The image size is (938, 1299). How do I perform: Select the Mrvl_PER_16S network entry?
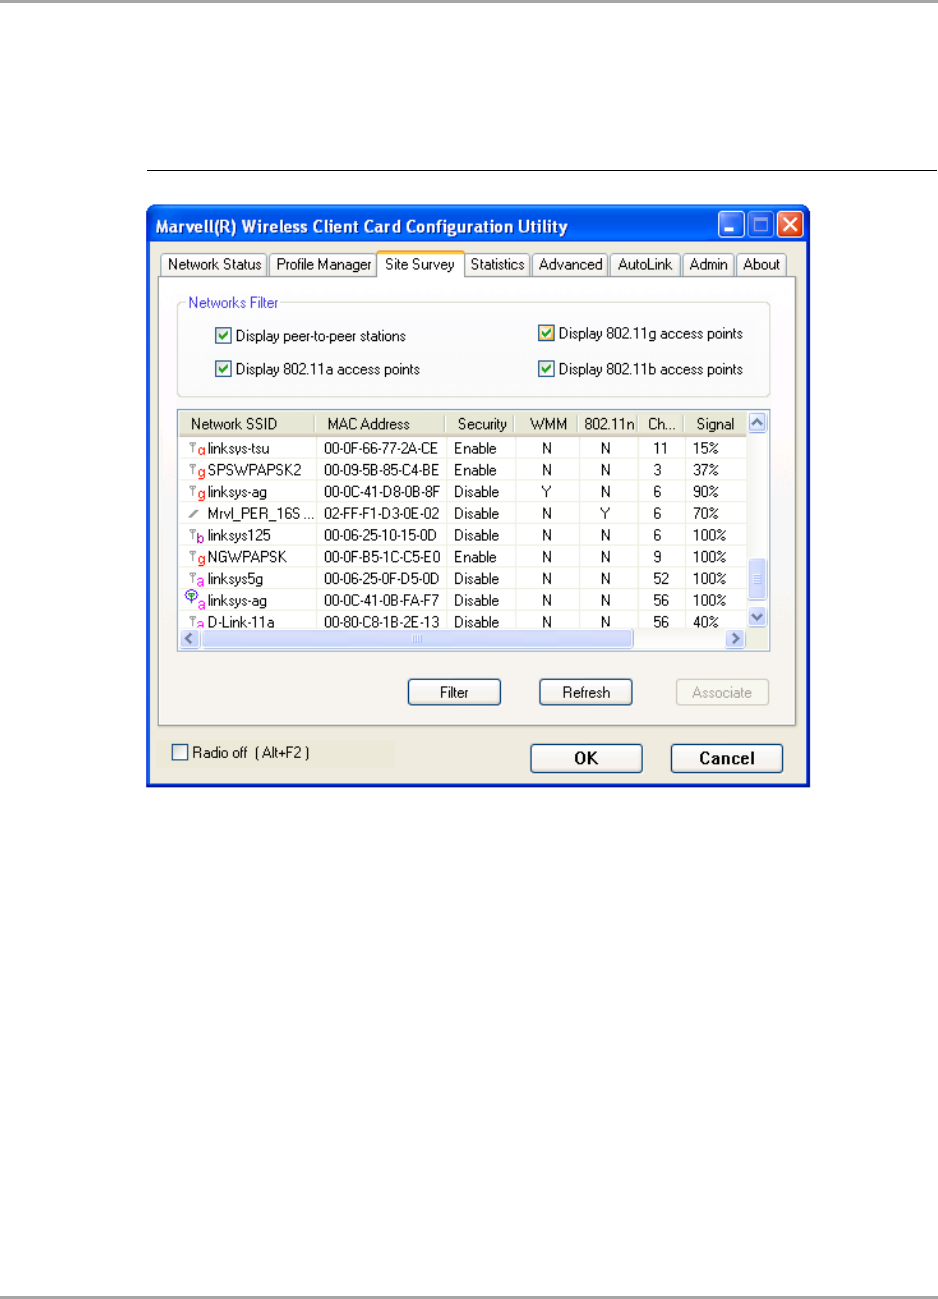tap(463, 514)
